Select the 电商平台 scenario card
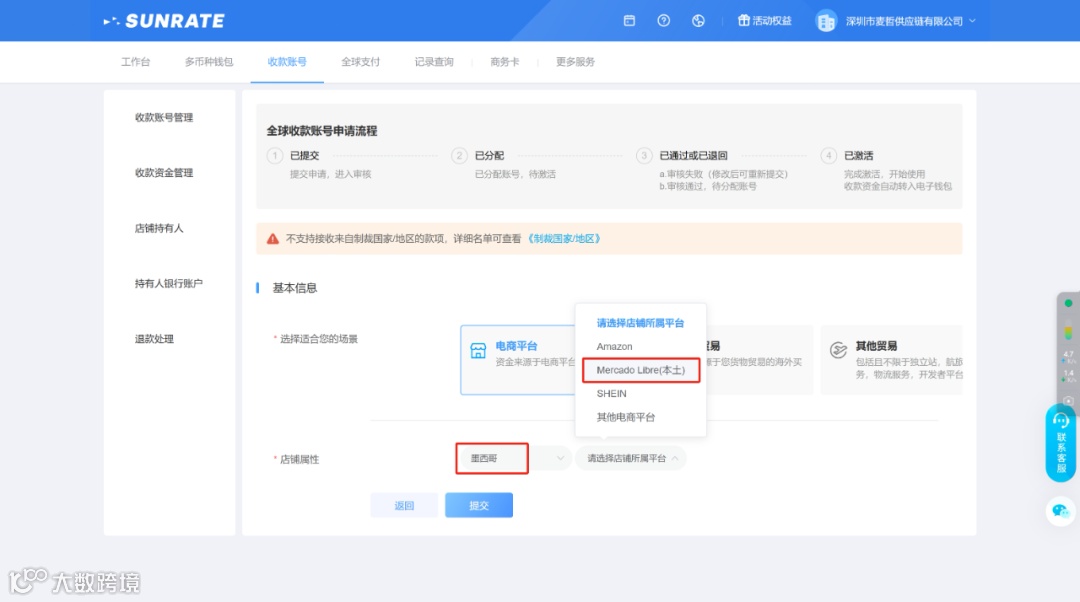The width and height of the screenshot is (1080, 602). 518,360
